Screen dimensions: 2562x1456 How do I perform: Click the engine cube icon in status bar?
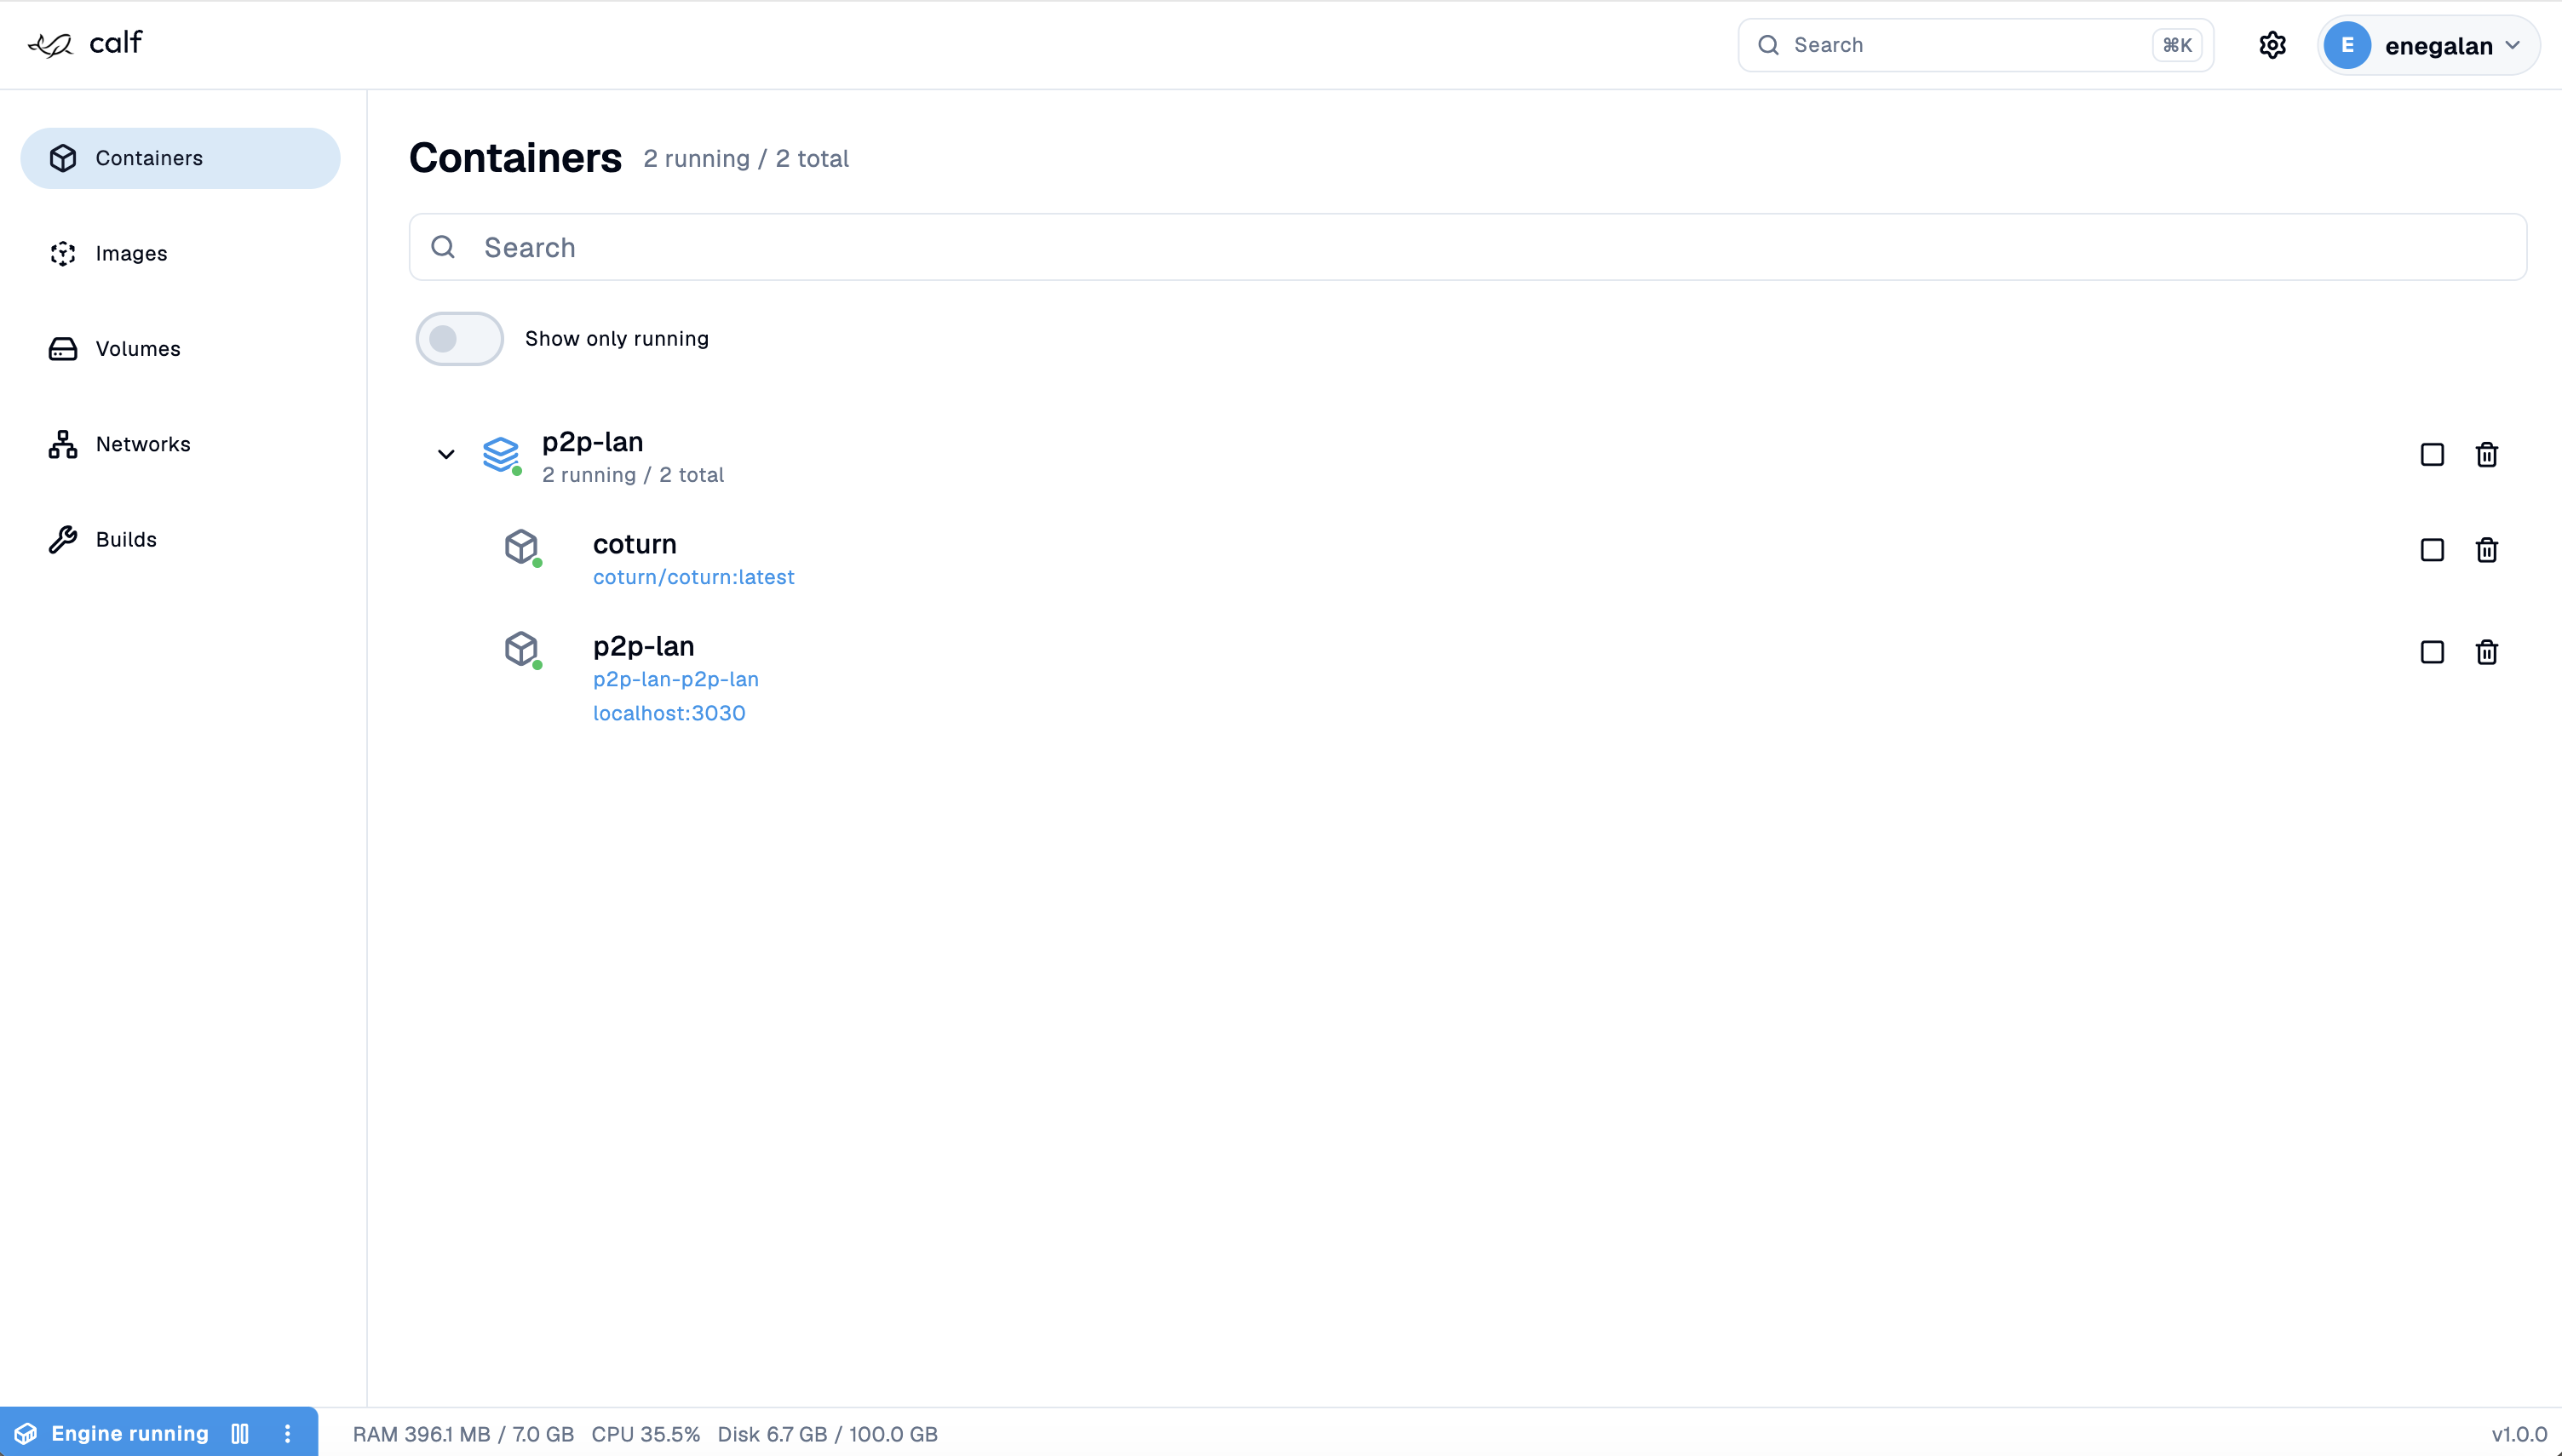coord(26,1433)
